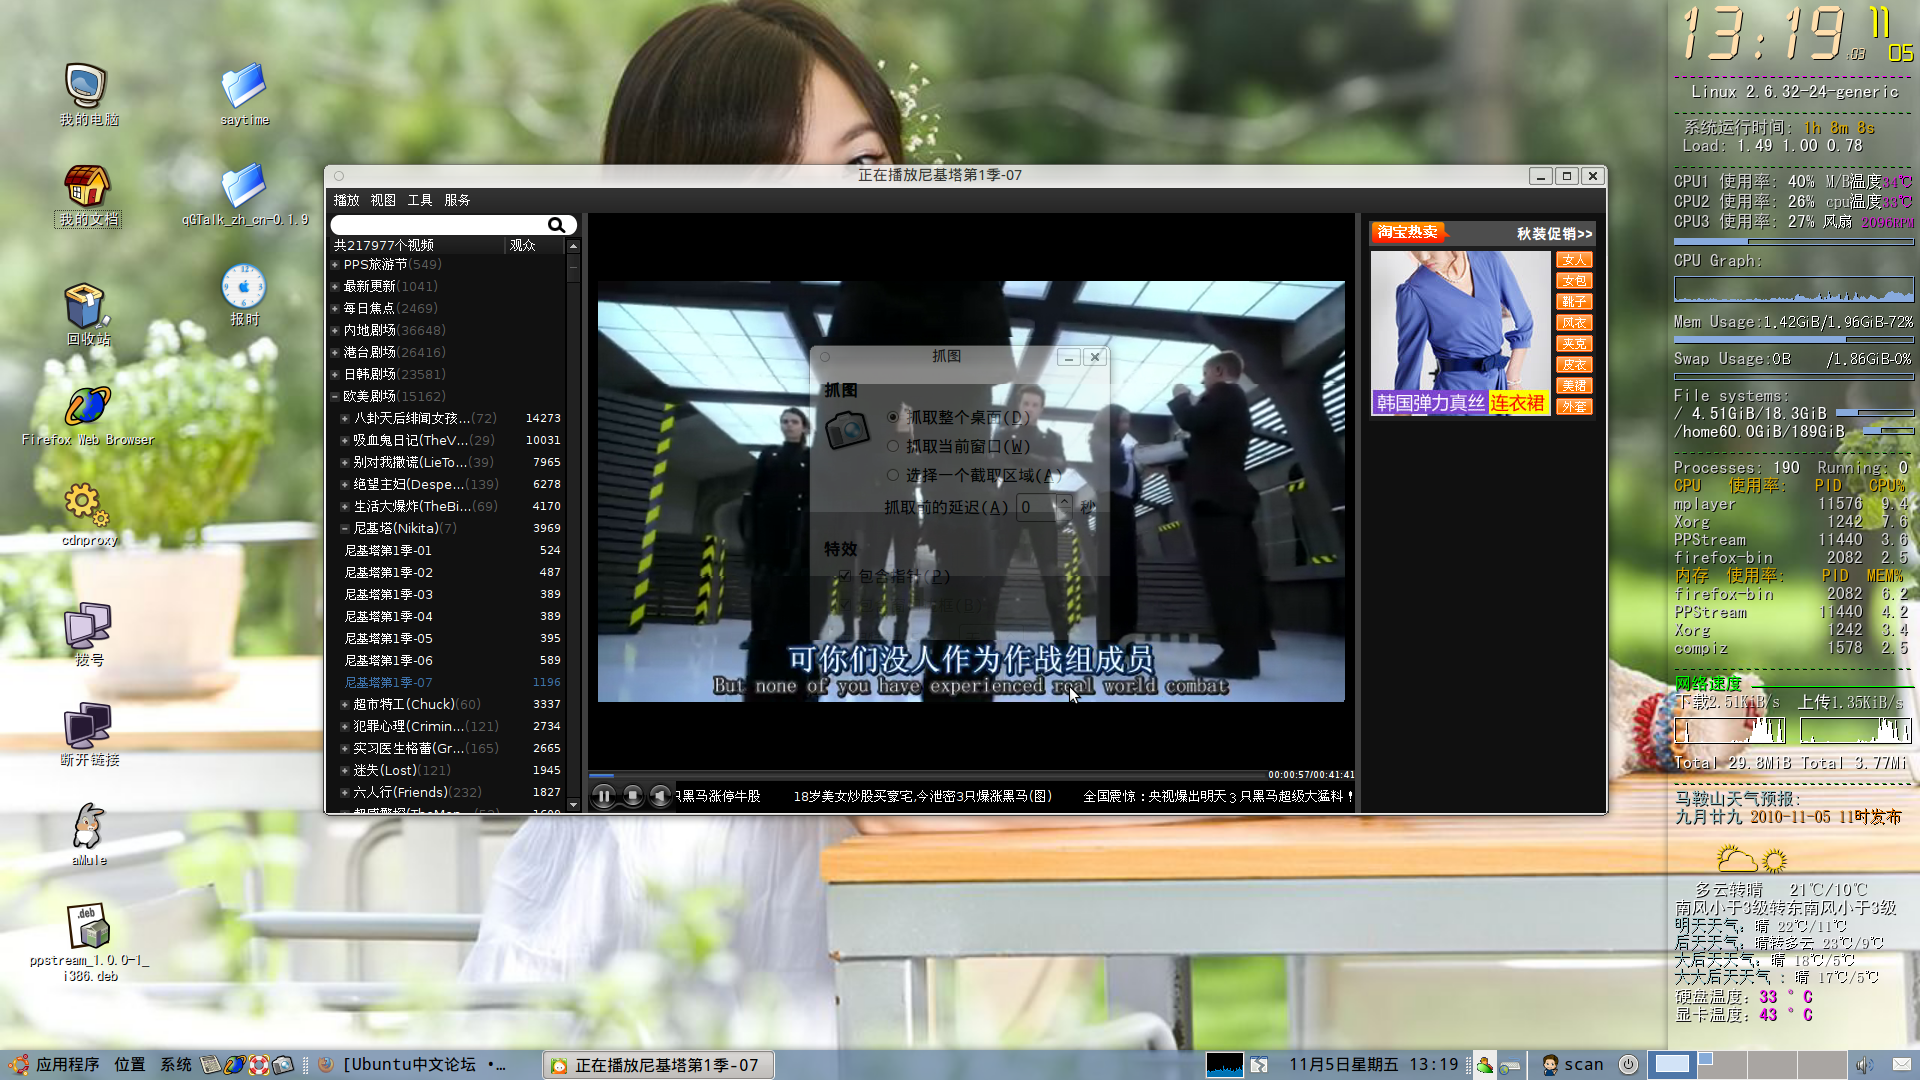1920x1080 pixels.
Task: Open the 位置 panel menu
Action: (130, 1065)
